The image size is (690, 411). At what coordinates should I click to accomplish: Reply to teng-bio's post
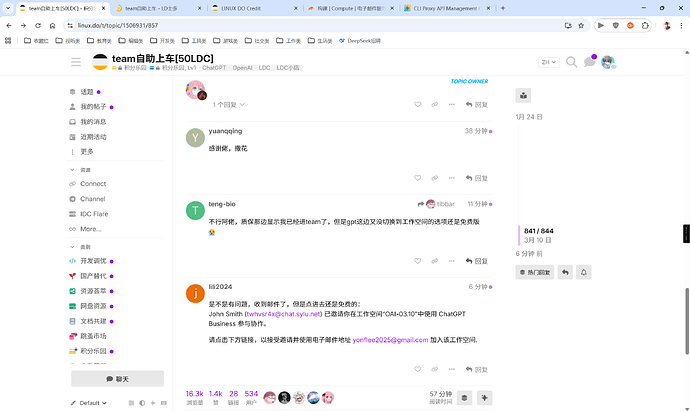click(x=477, y=261)
